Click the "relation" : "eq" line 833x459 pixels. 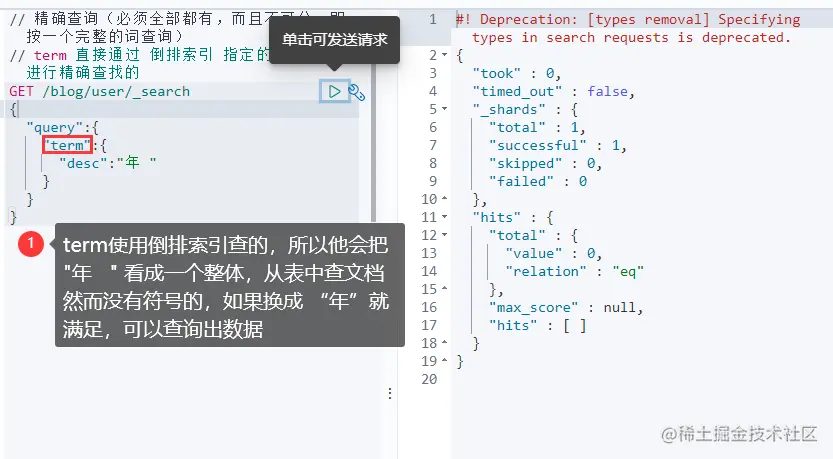pos(574,271)
